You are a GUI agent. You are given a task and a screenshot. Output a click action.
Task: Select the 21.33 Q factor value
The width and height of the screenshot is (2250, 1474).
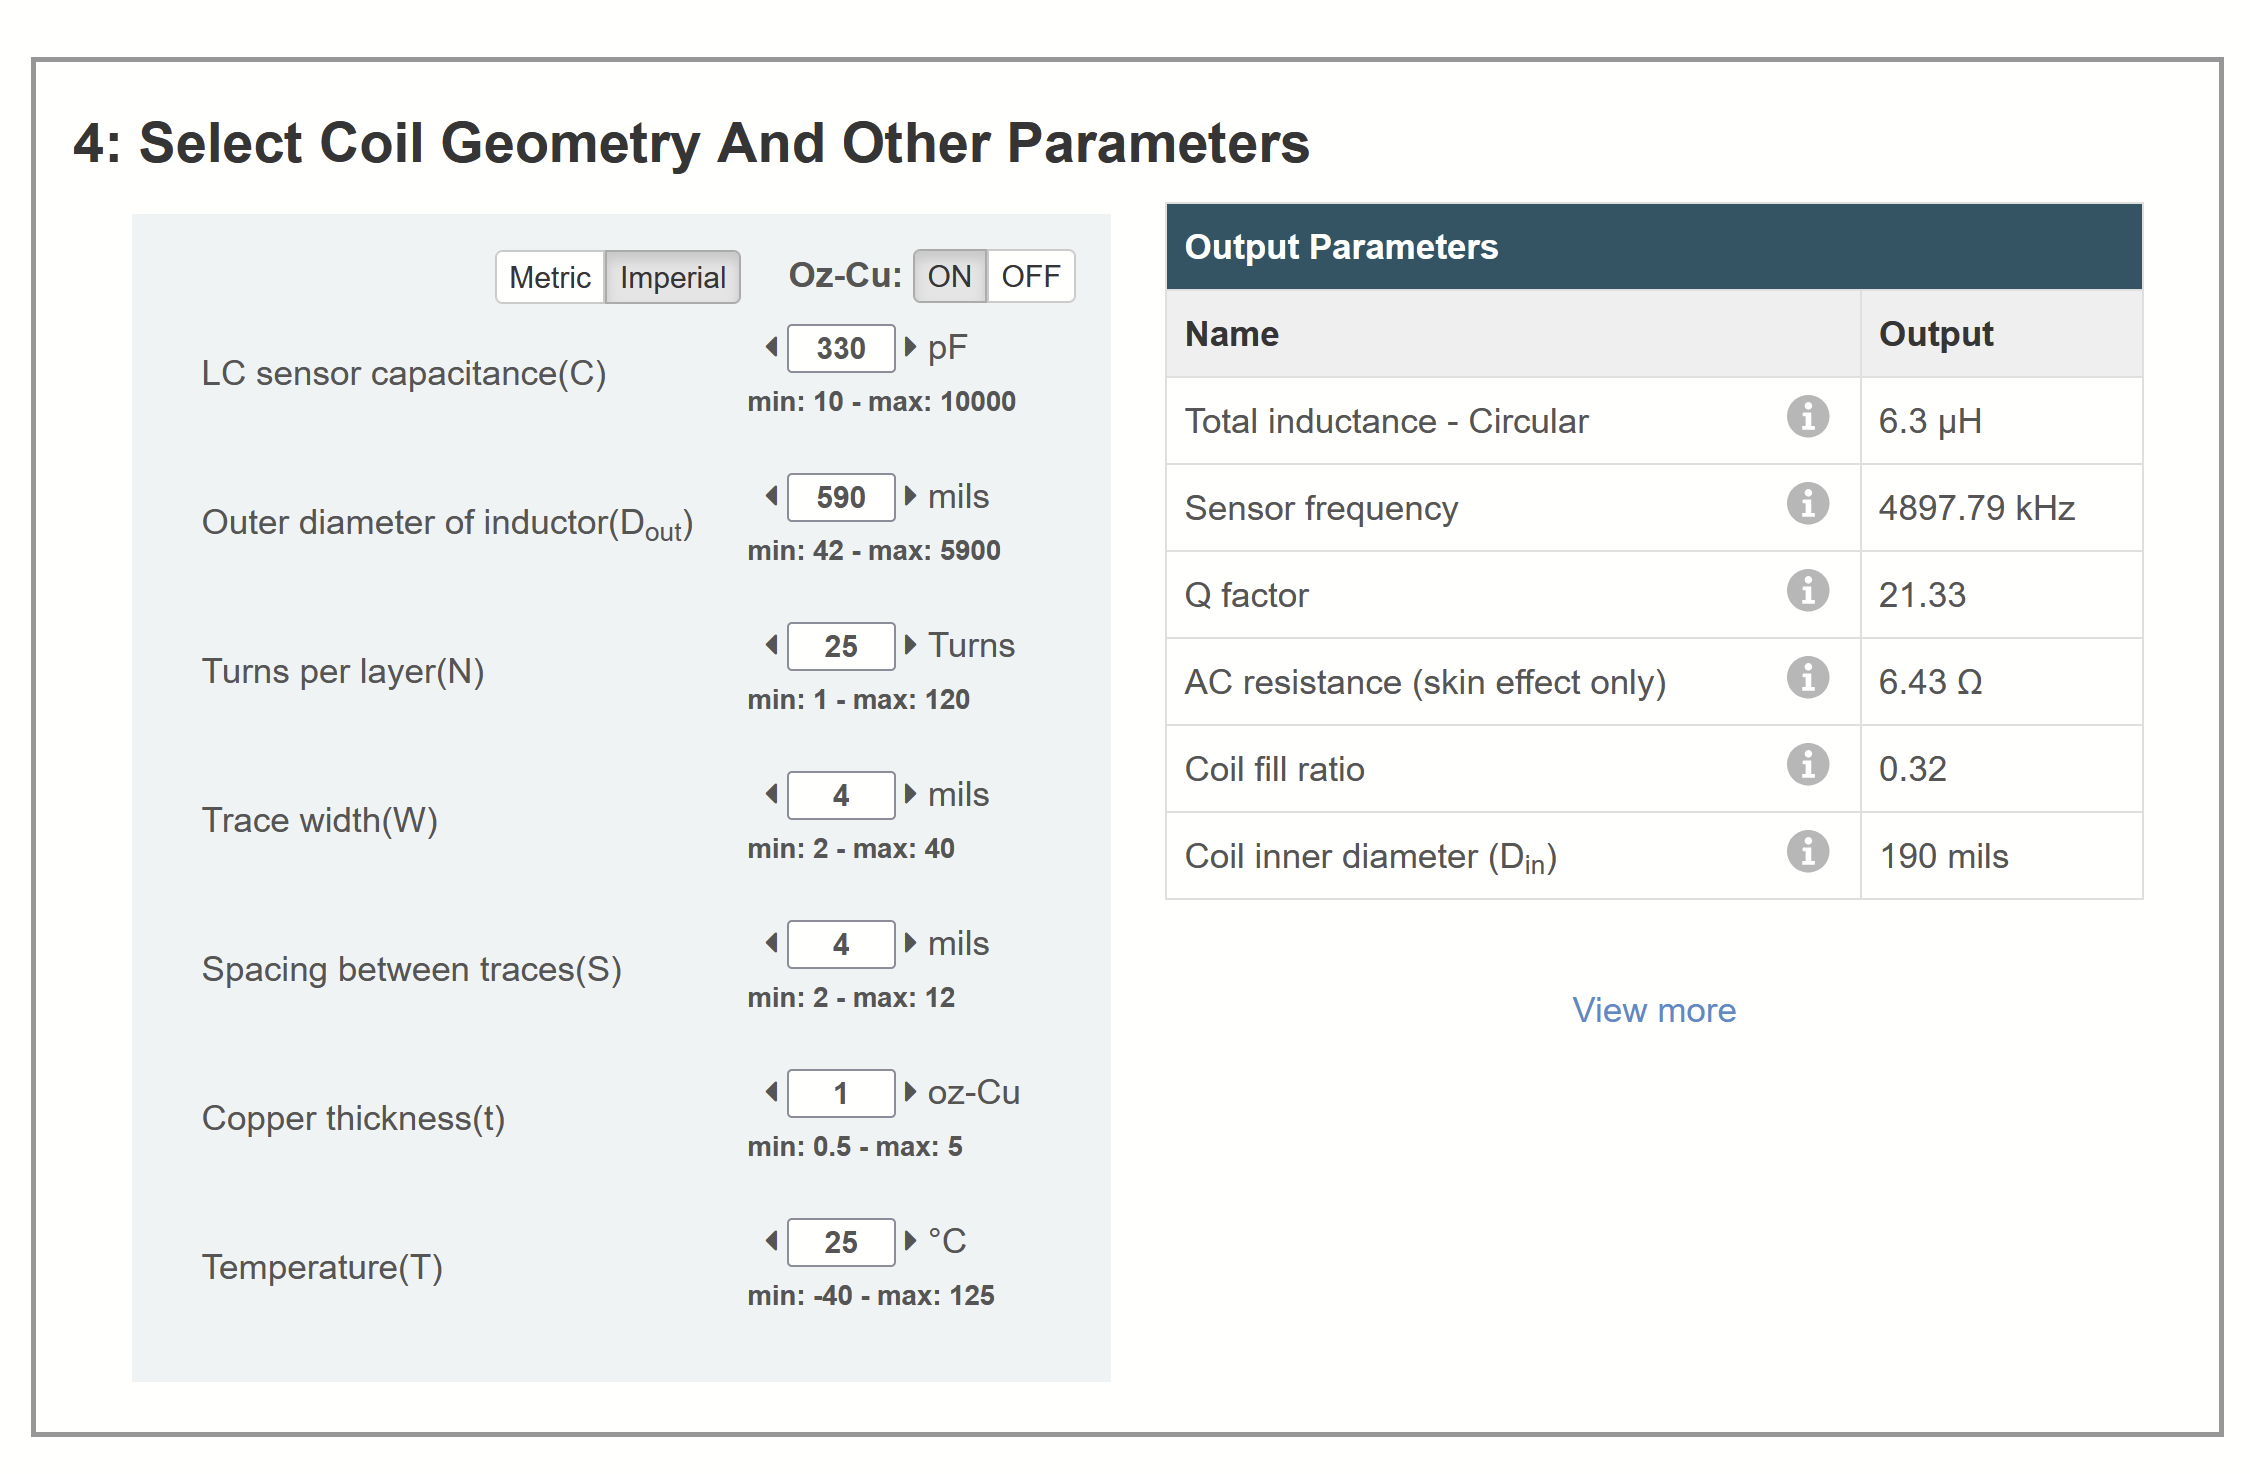[1922, 595]
